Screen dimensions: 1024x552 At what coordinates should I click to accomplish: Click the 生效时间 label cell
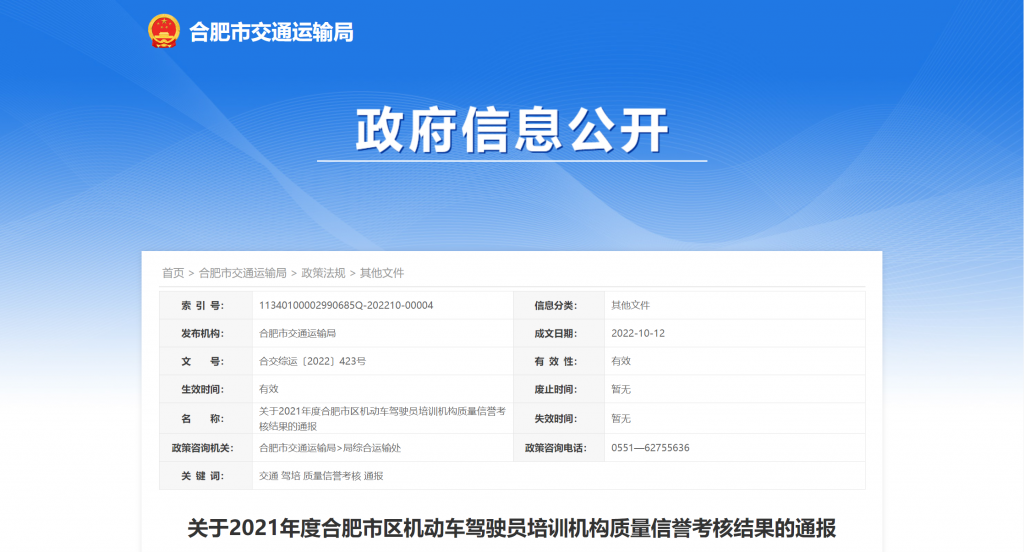click(206, 389)
